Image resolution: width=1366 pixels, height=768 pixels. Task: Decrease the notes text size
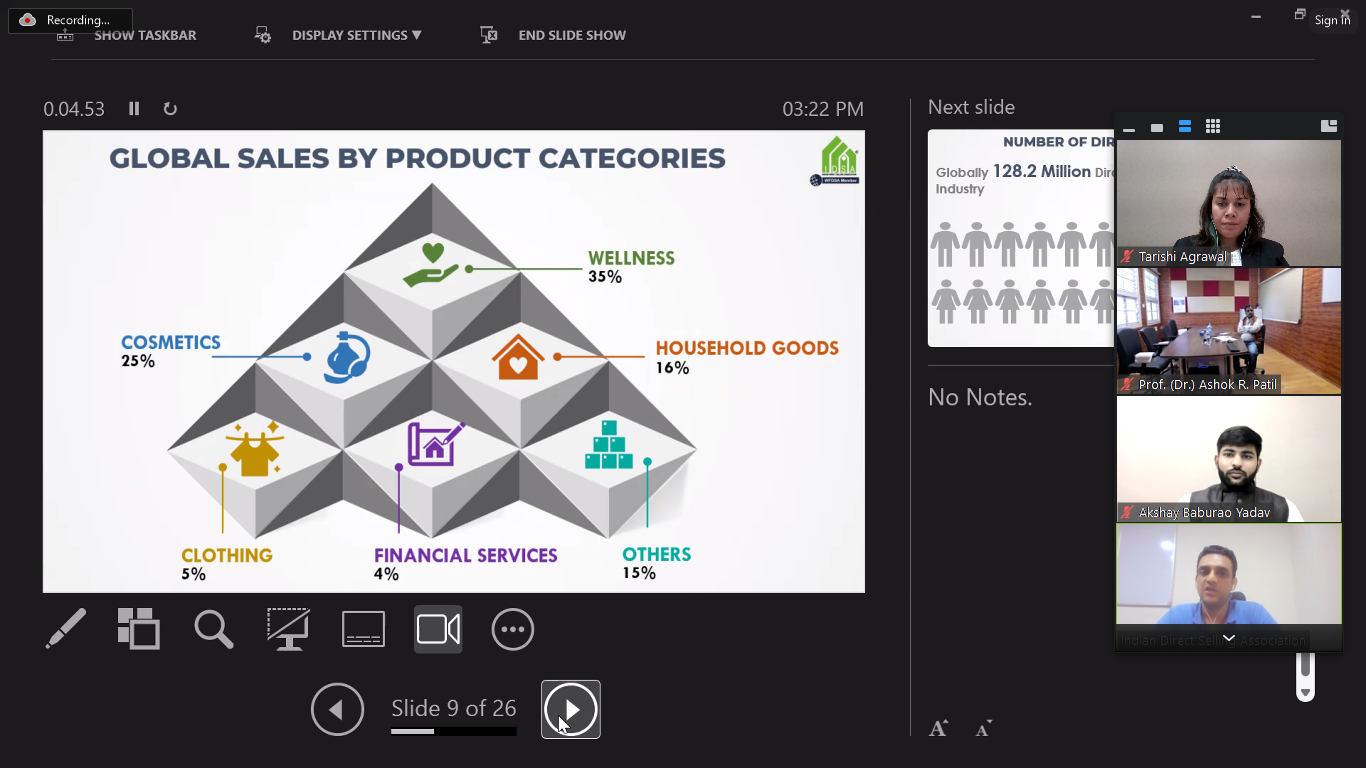pos(984,728)
